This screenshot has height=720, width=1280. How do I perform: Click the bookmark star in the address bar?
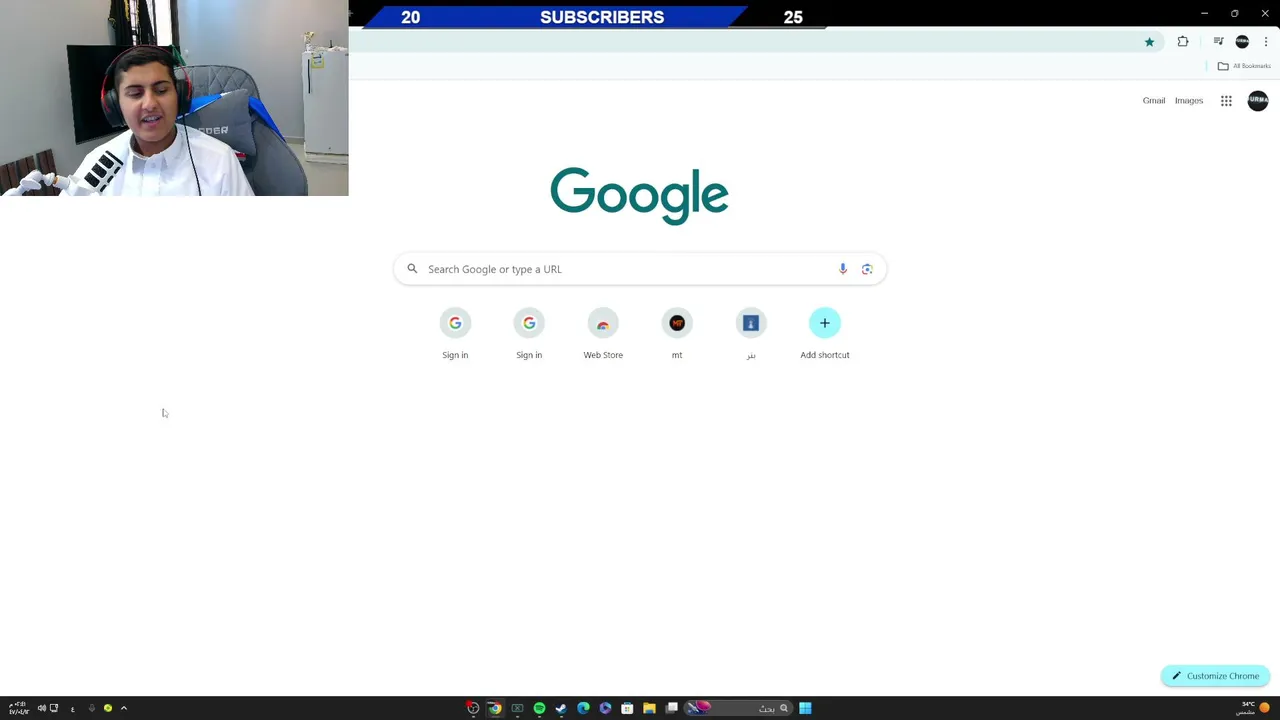click(1149, 42)
